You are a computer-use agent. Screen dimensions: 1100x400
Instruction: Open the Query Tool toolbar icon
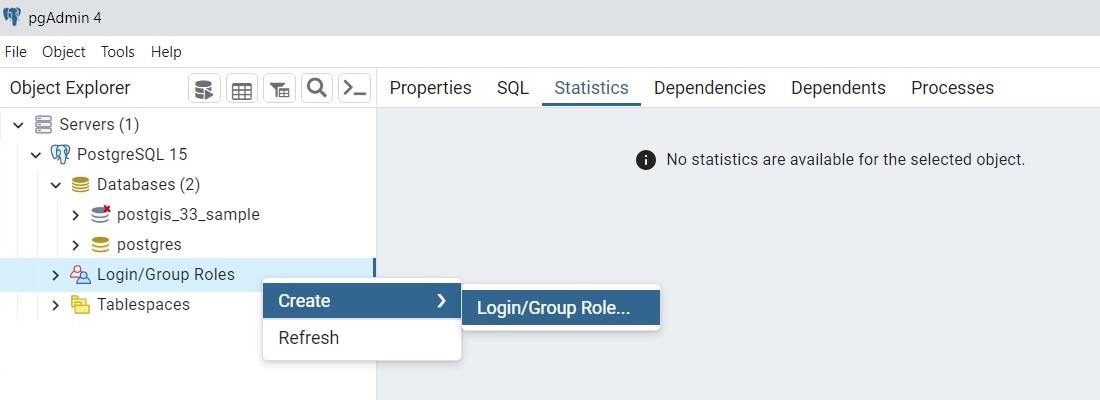tap(204, 88)
